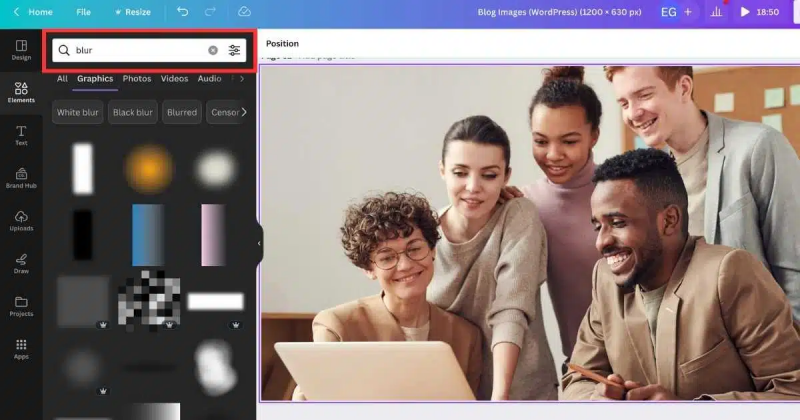This screenshot has width=800, height=420.
Task: Clear the blur search text
Action: (x=213, y=50)
